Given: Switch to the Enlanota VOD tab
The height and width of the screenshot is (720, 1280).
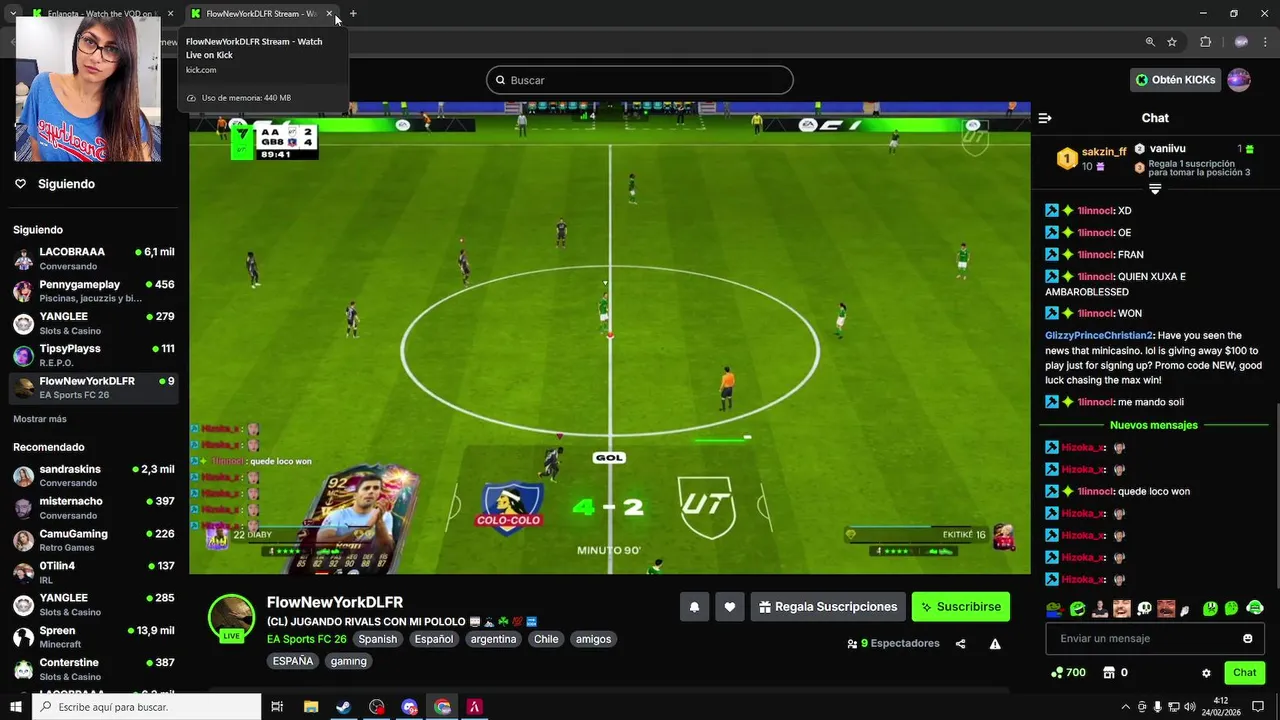Looking at the screenshot, I should click(98, 14).
